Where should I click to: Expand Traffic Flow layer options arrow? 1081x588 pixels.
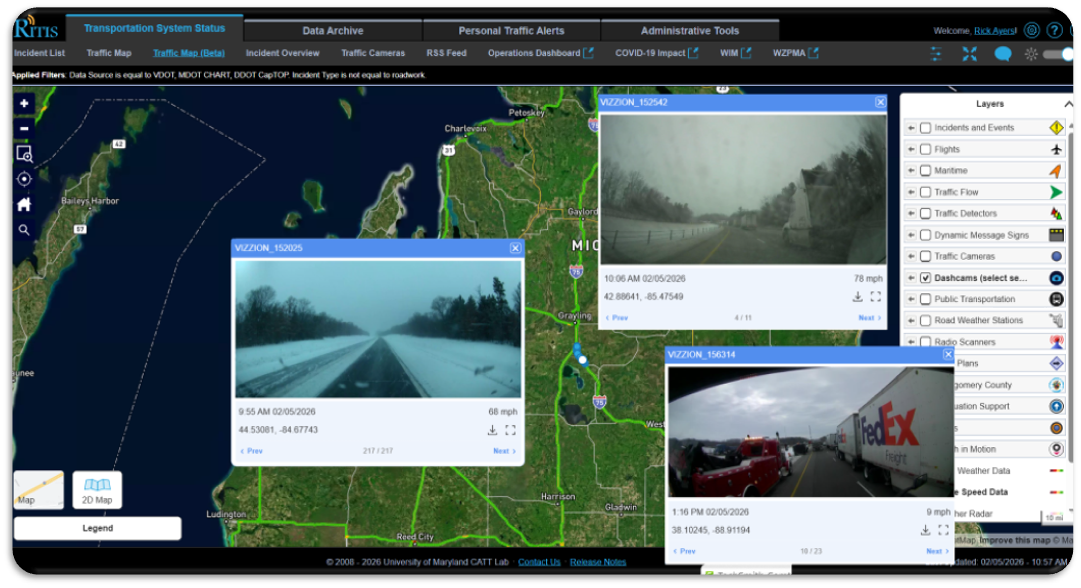tap(911, 192)
